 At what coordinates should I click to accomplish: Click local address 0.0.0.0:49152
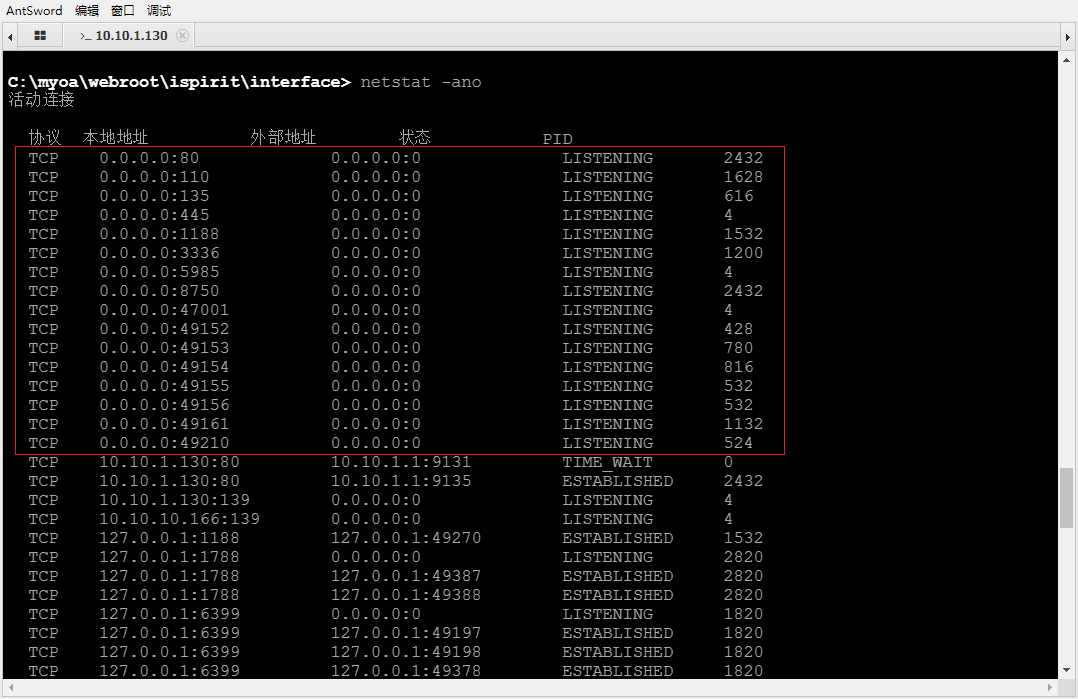point(164,329)
